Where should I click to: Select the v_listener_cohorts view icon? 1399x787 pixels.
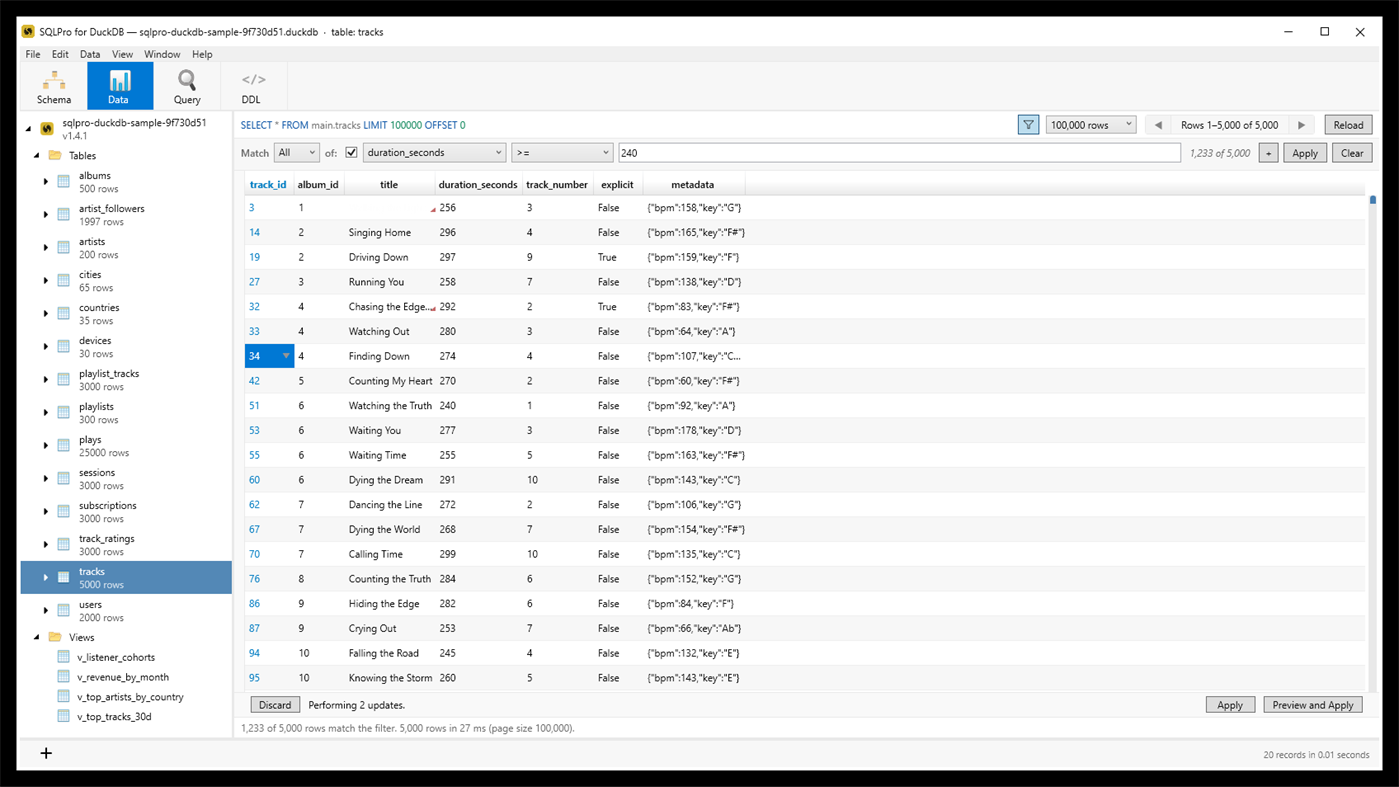64,657
